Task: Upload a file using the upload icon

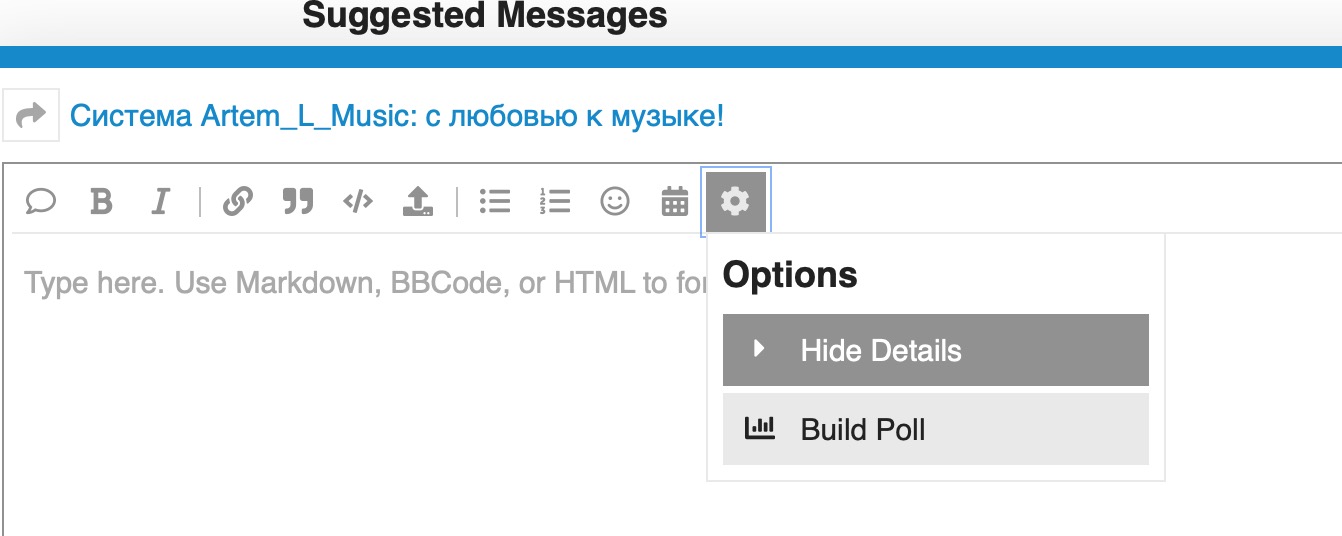Action: pos(417,202)
